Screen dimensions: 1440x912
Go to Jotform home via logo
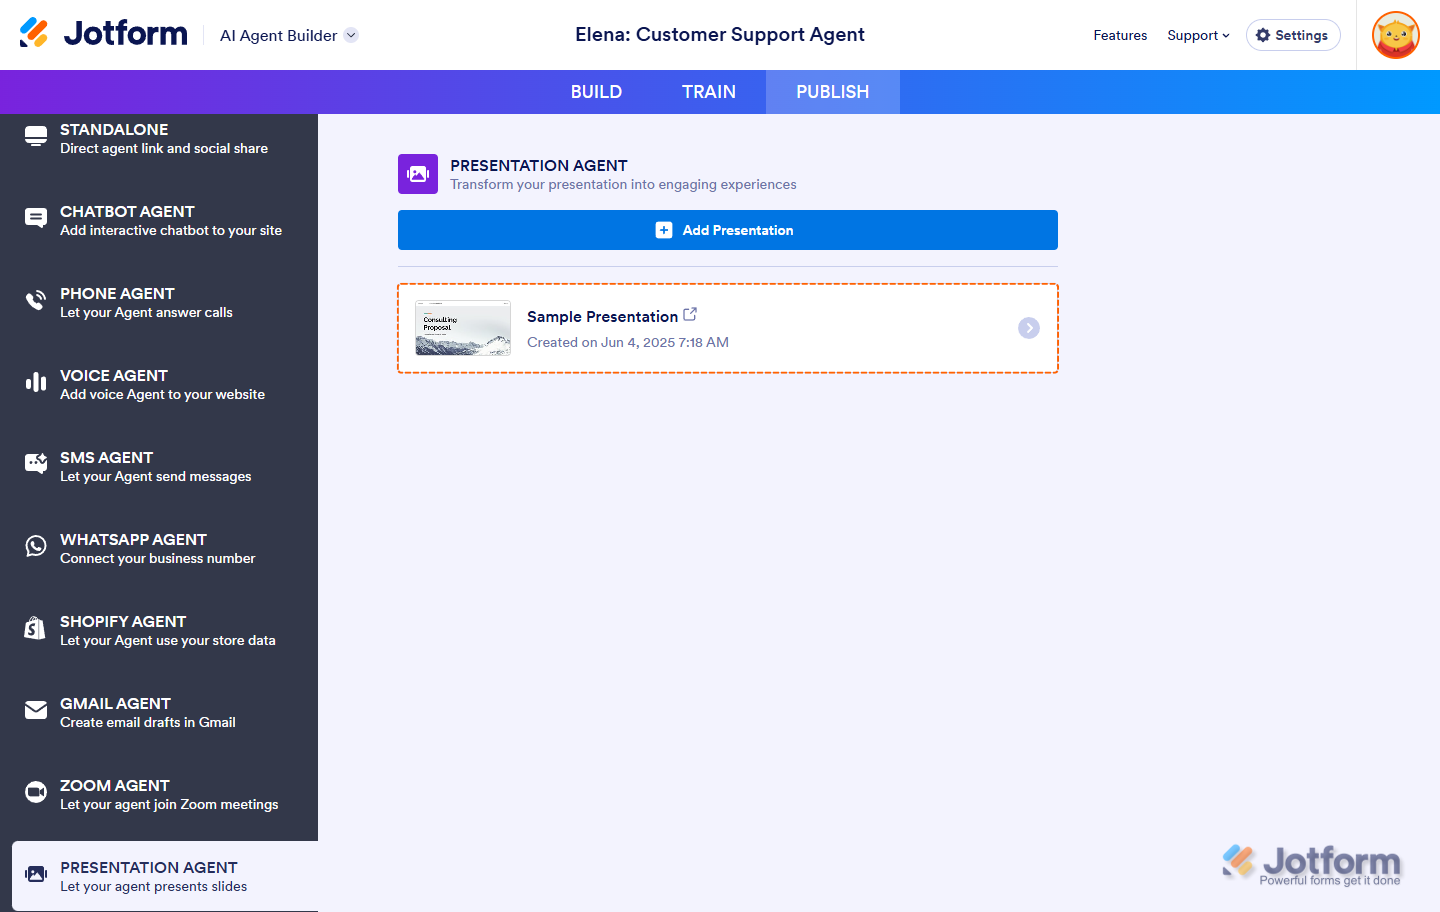(x=104, y=34)
